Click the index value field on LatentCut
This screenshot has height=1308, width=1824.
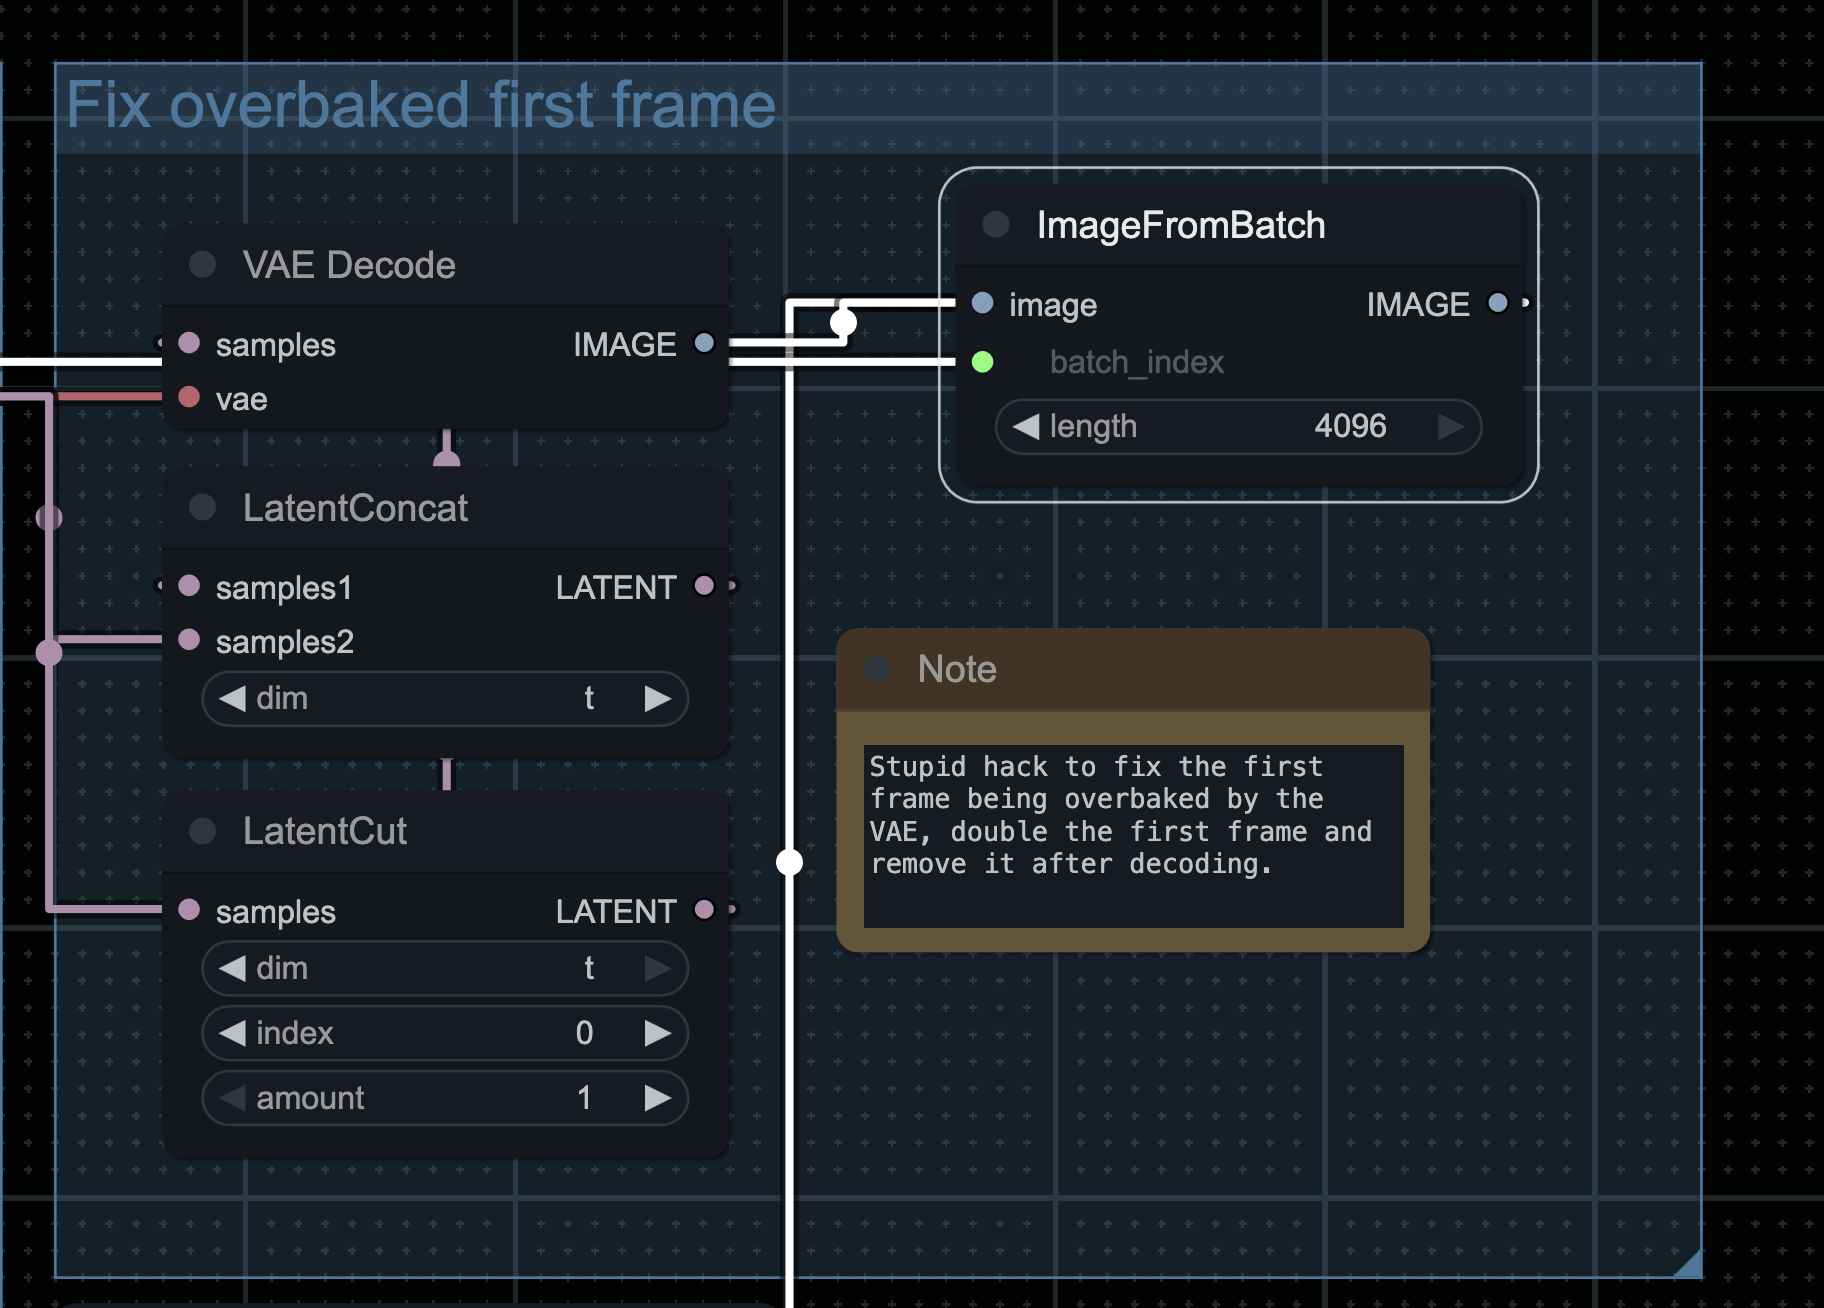pos(445,1033)
